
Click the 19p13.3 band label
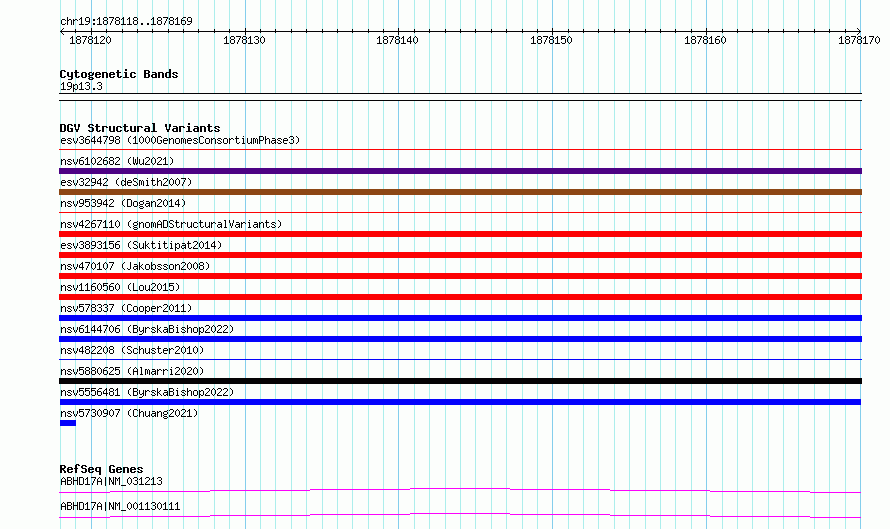81,86
